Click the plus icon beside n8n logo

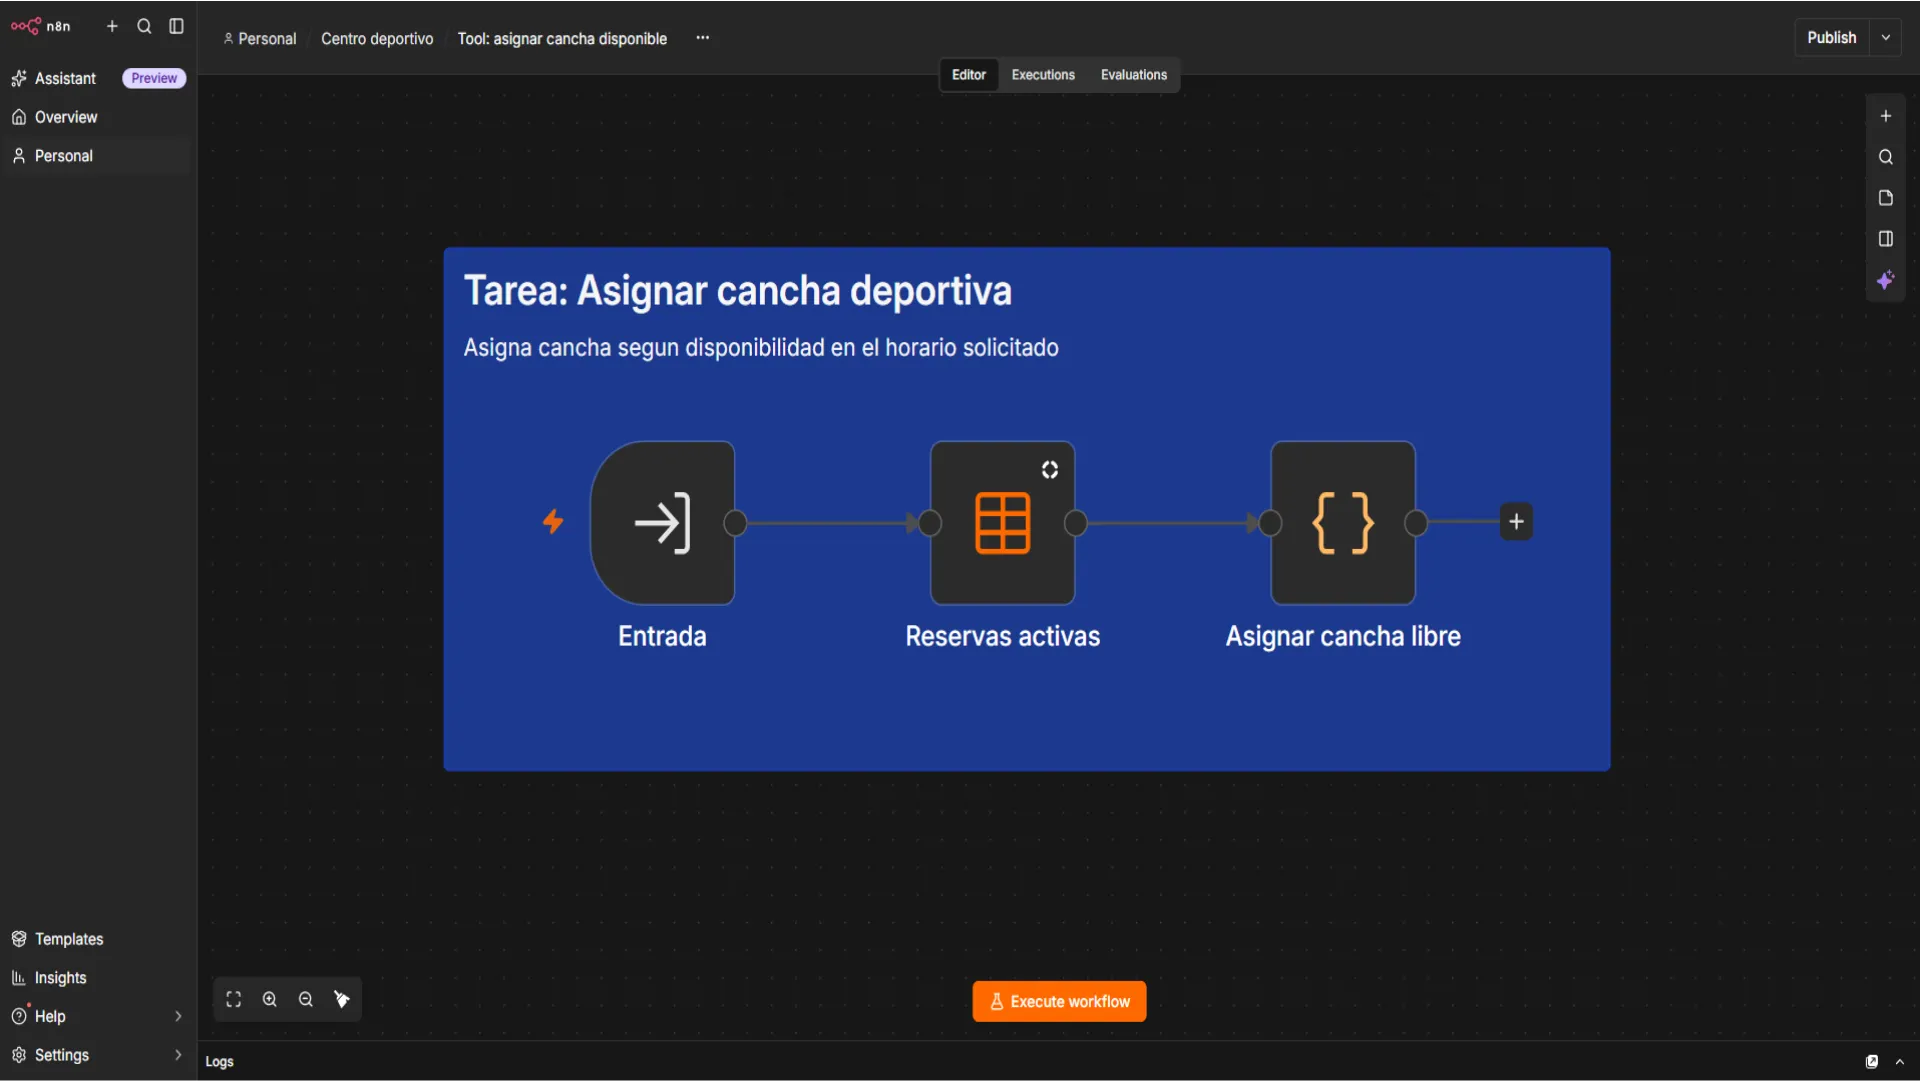click(x=112, y=26)
